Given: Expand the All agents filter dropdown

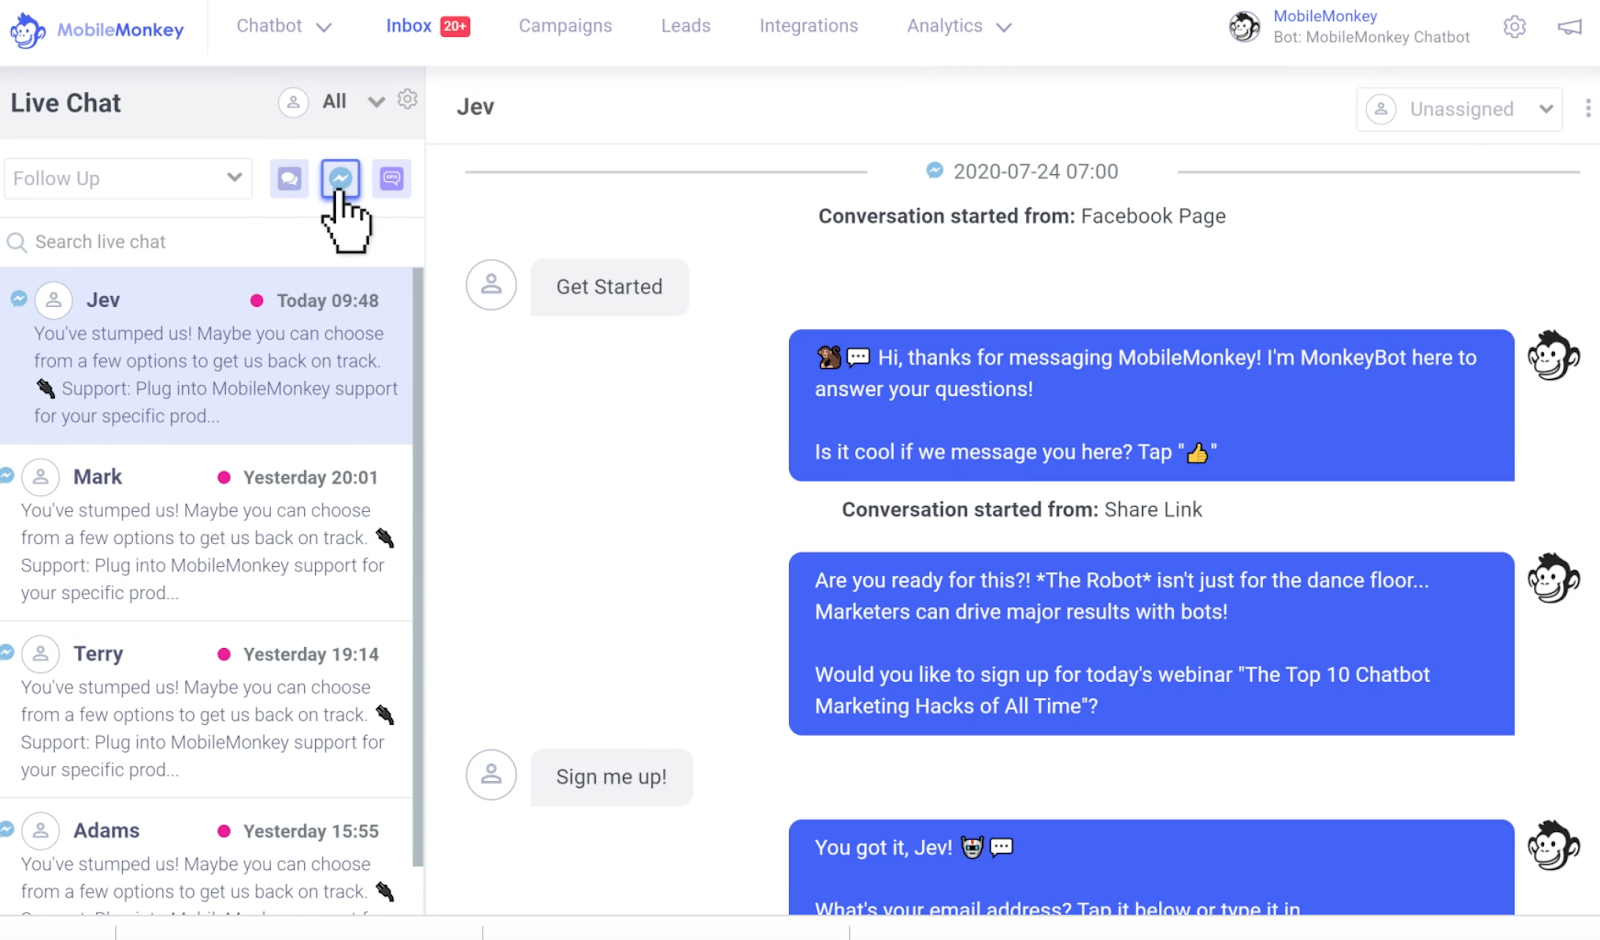Looking at the screenshot, I should point(353,102).
